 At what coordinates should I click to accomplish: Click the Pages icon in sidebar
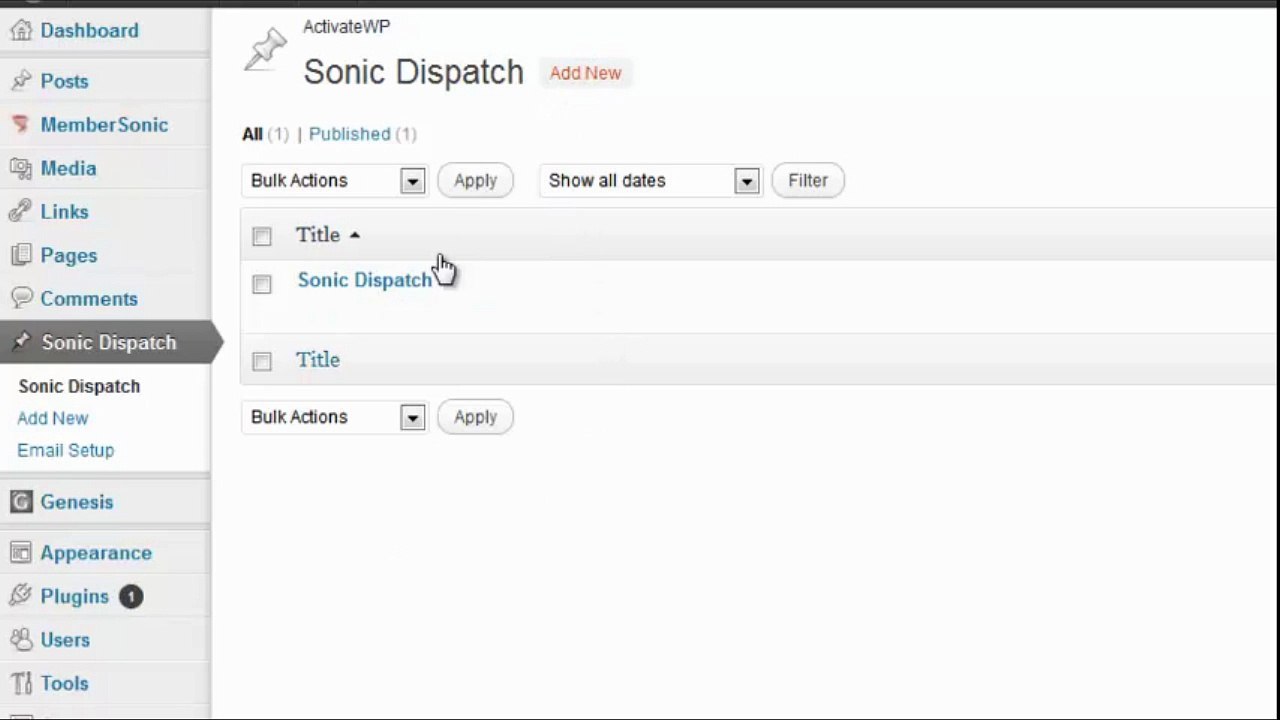point(20,255)
